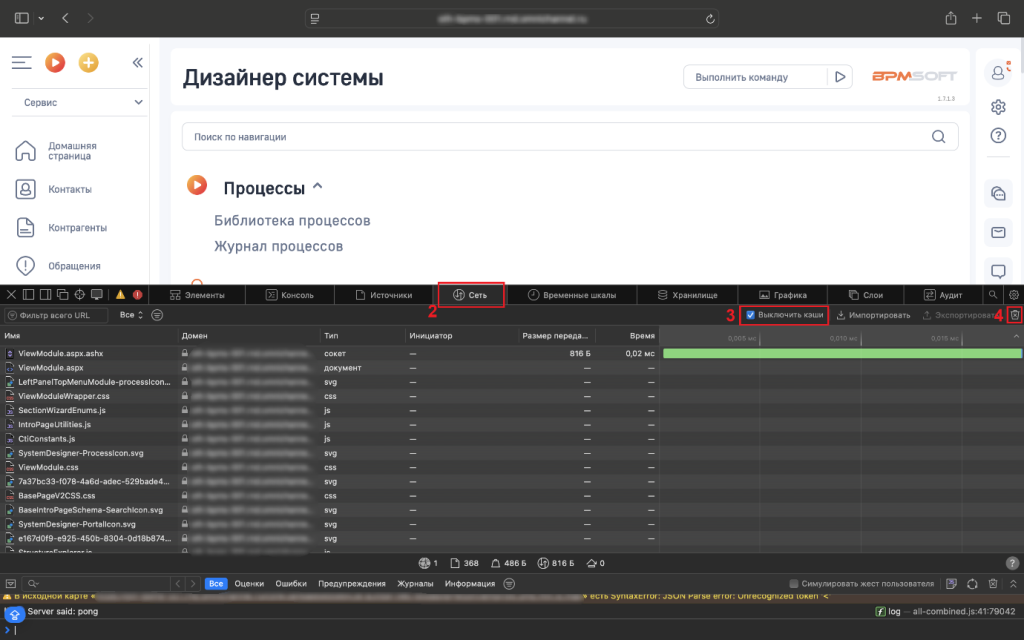Click the warning triangle in the inspector toolbar
The image size is (1024, 640).
coord(118,294)
